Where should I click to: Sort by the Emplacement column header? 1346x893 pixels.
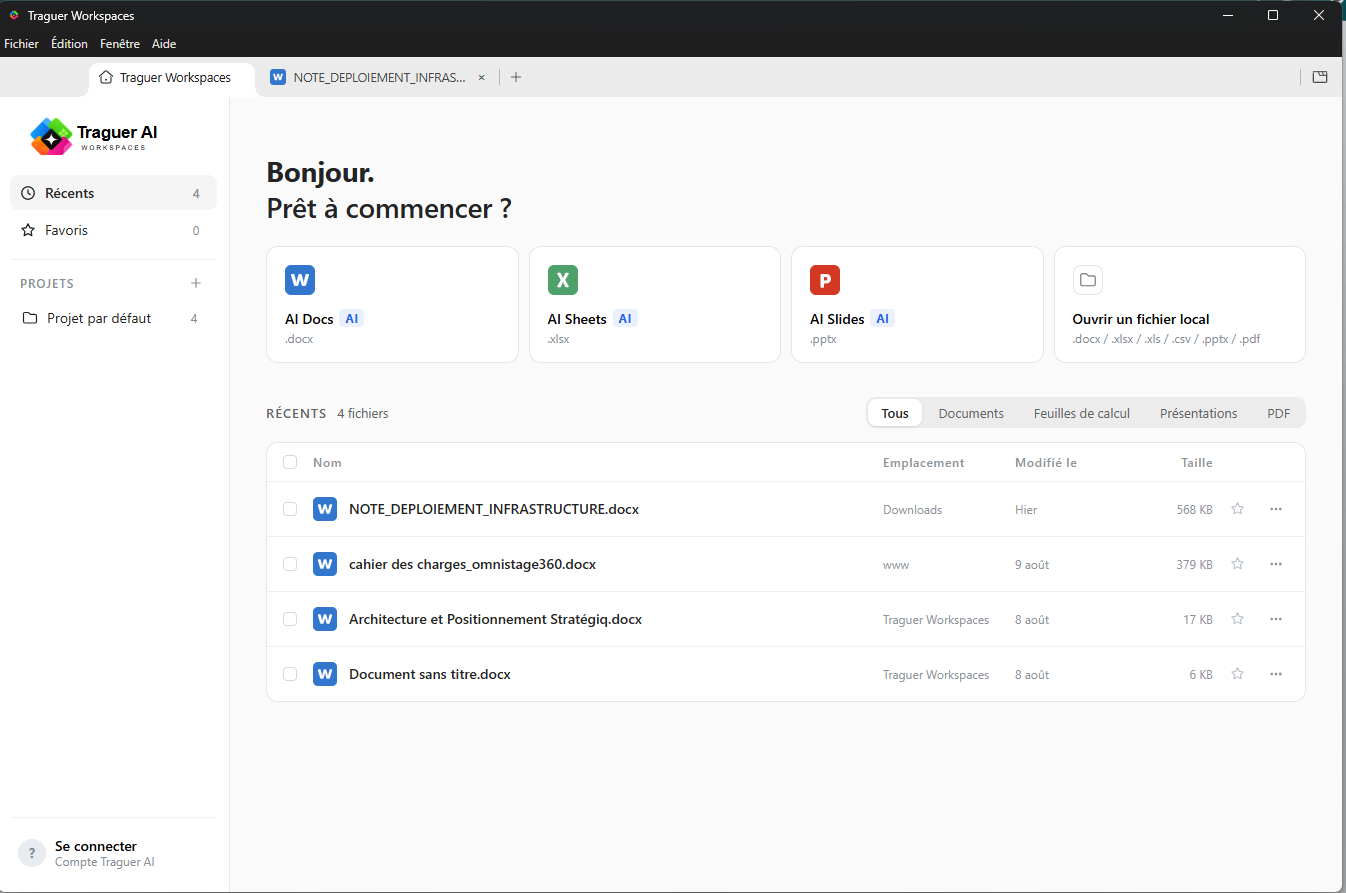point(923,462)
